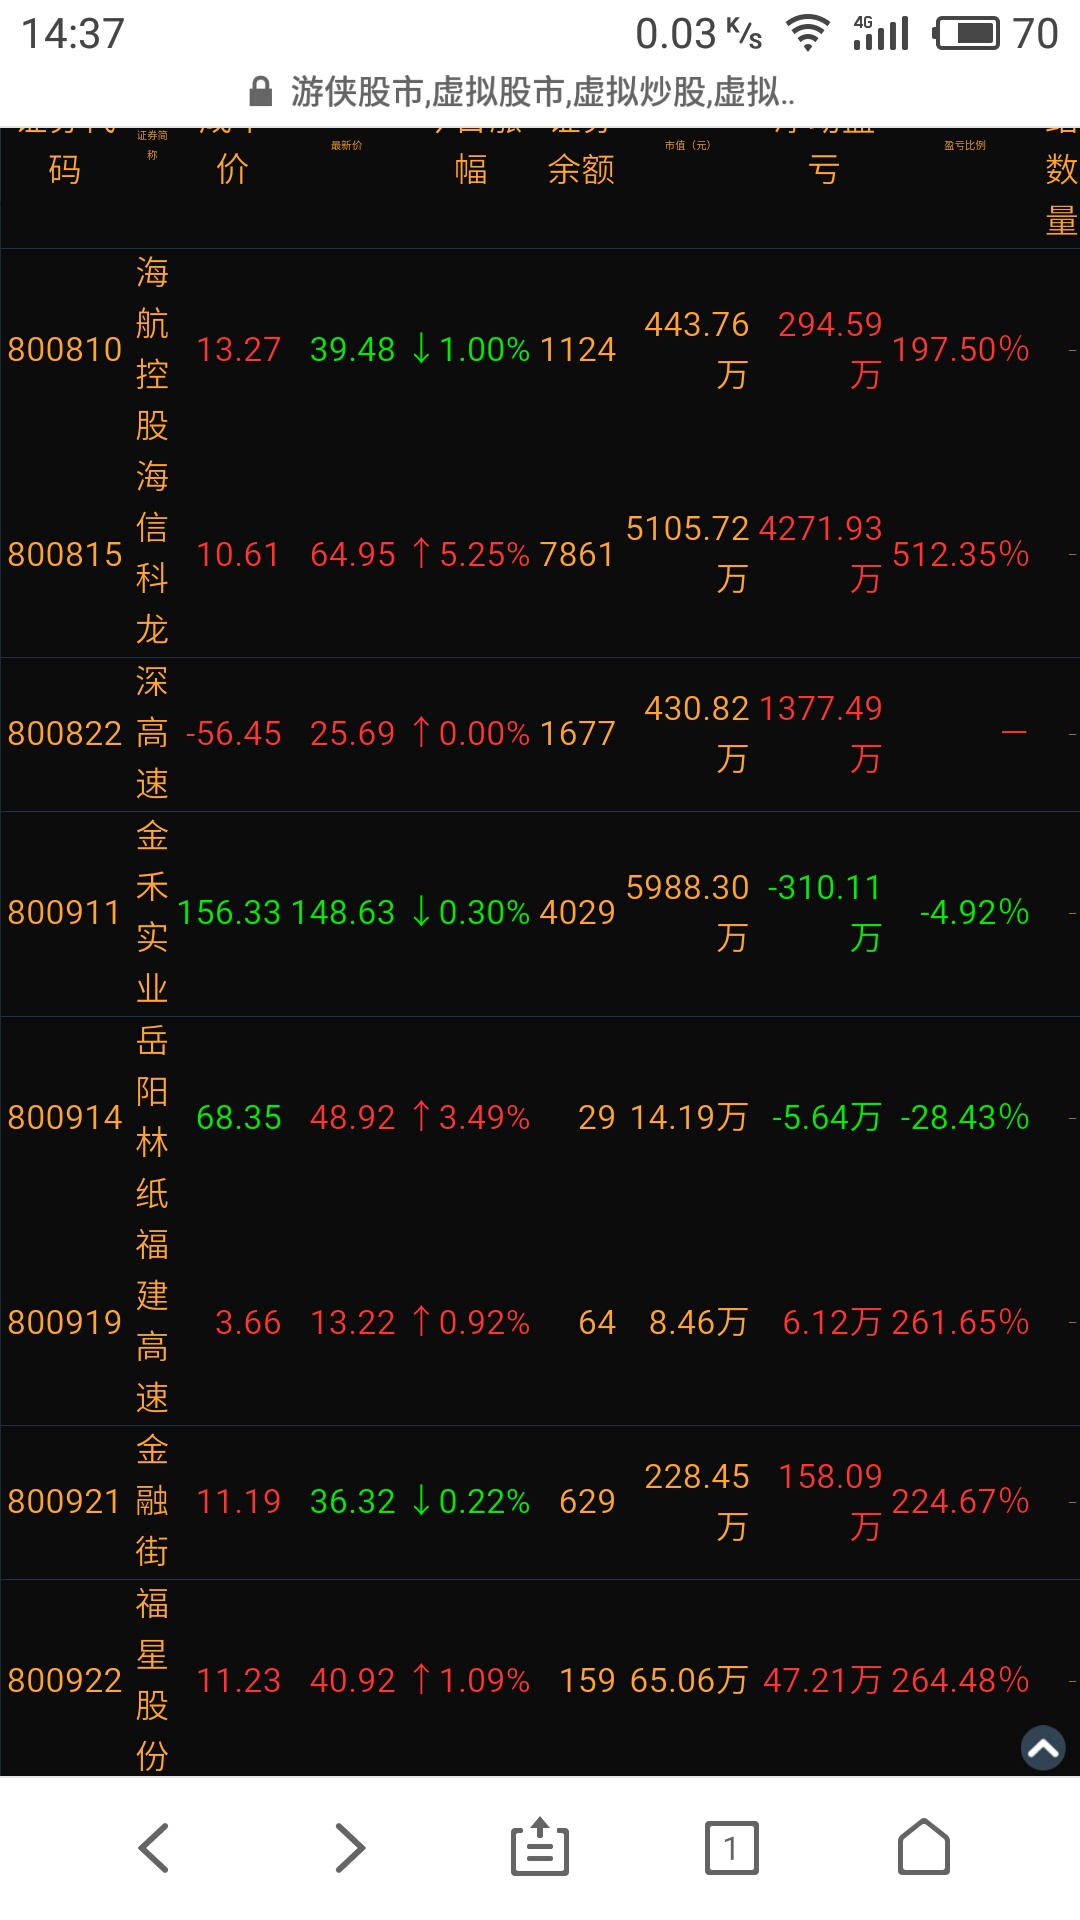
Task: Tap the 盈亏比例 column header
Action: tap(964, 146)
